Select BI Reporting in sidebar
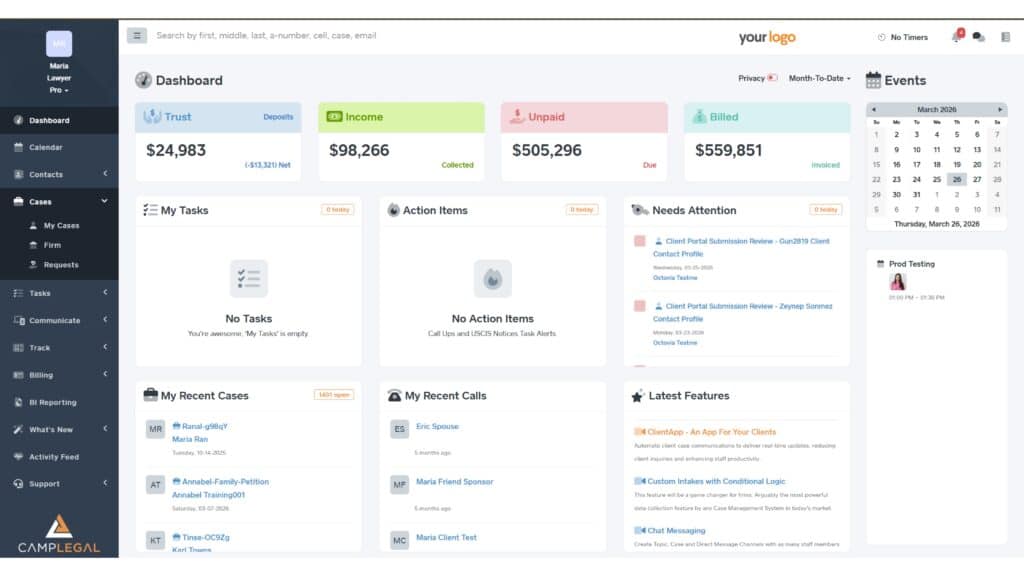The width and height of the screenshot is (1024, 576). (59, 402)
